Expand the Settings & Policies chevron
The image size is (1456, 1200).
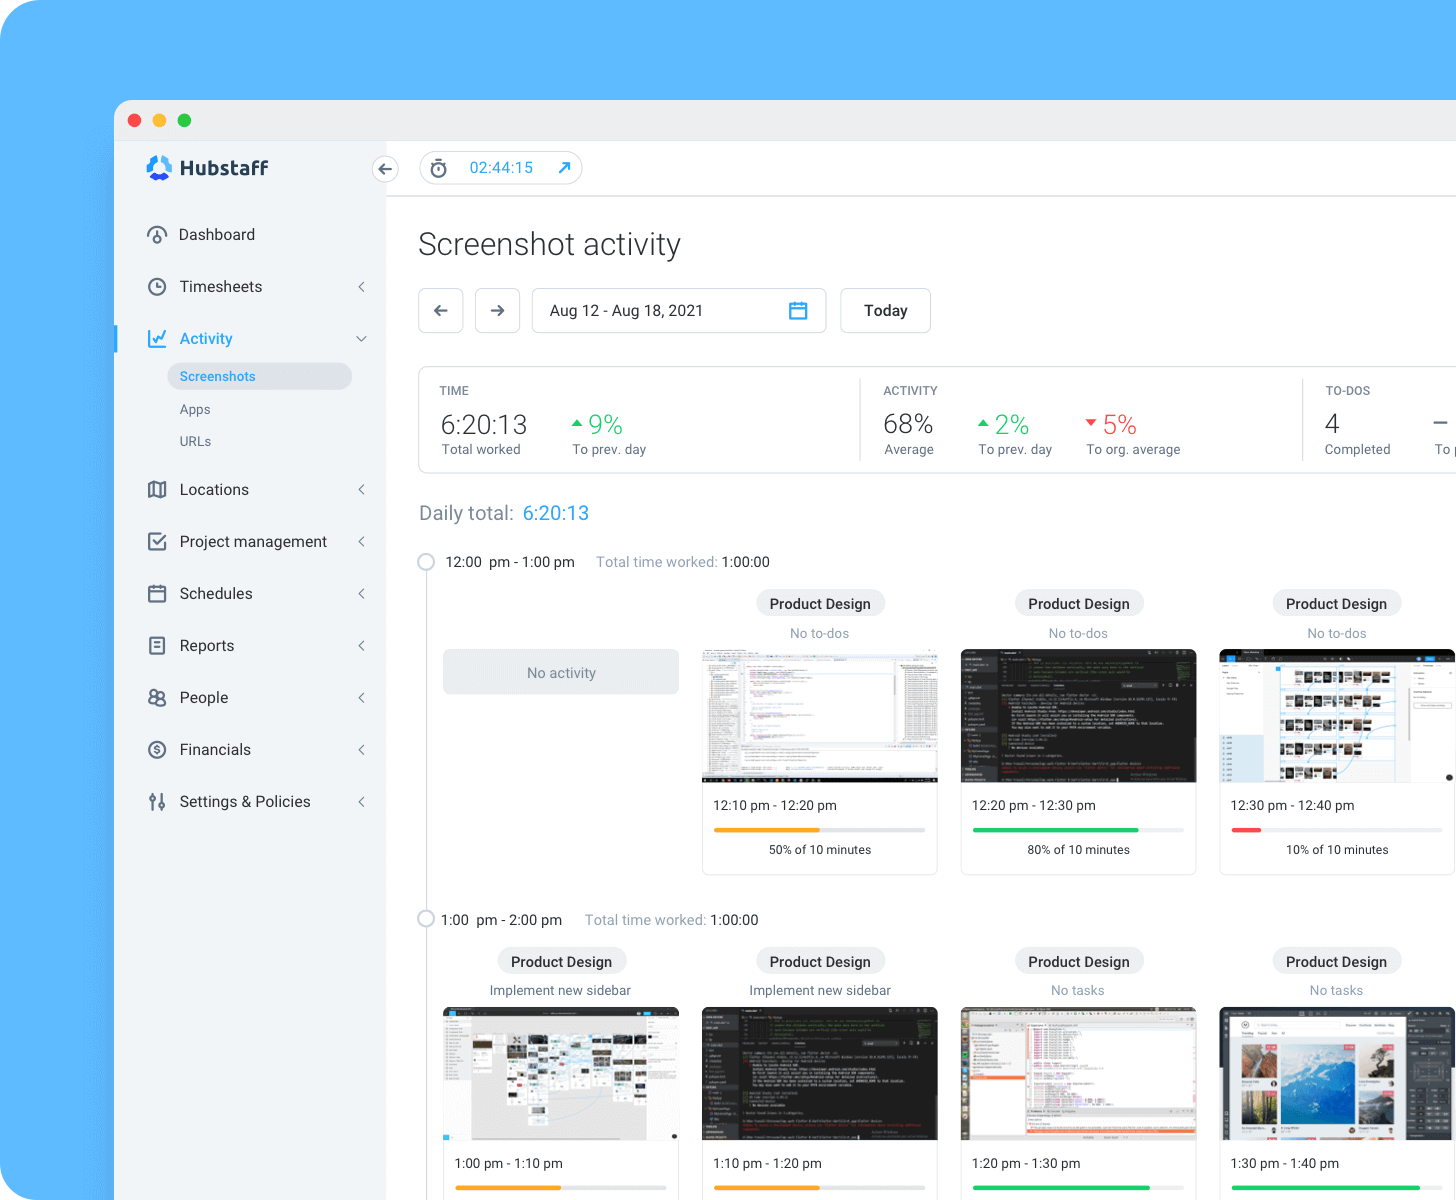362,802
